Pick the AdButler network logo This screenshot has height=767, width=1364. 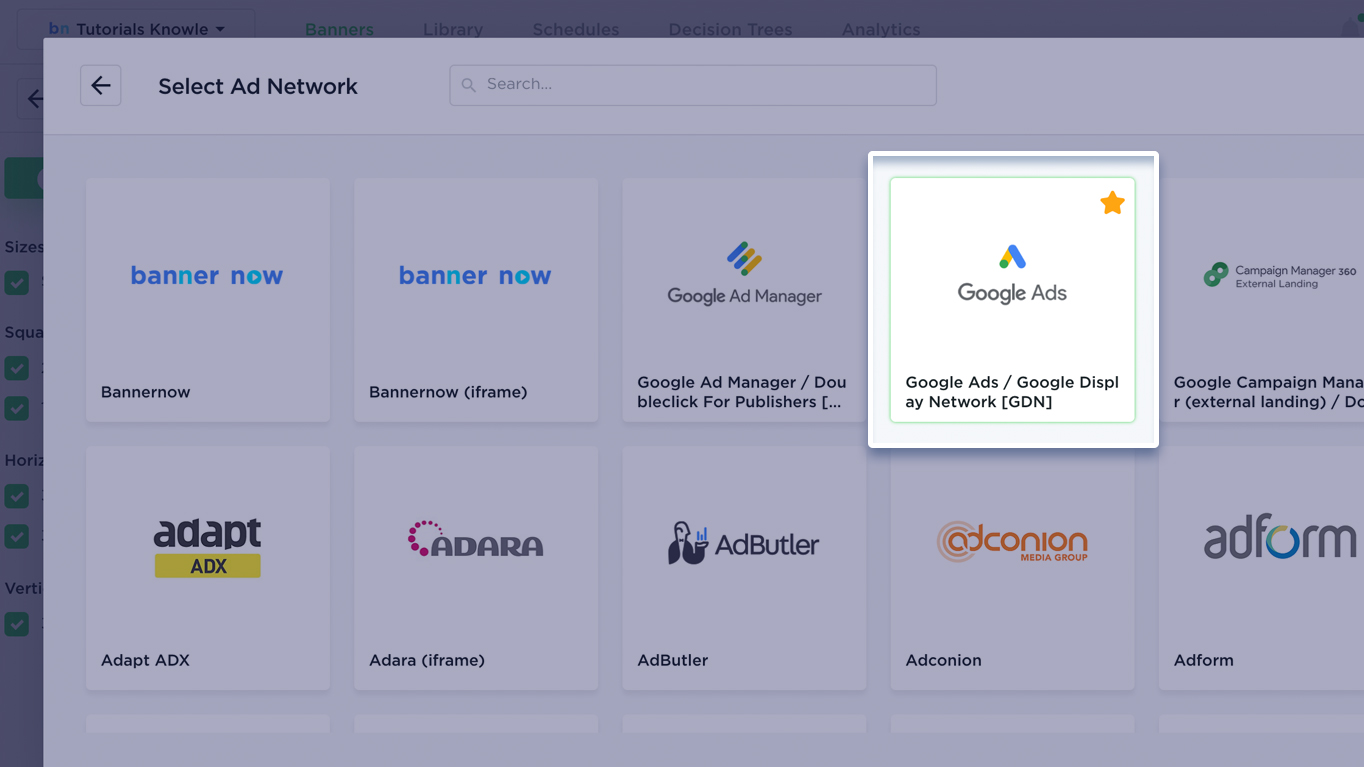coord(744,544)
